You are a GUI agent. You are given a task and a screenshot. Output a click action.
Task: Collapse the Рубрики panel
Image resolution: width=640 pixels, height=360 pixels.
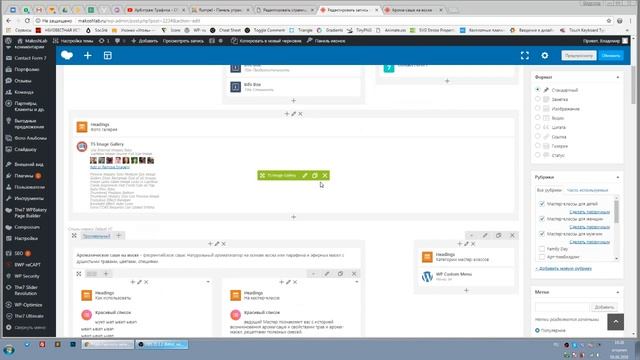[618, 178]
